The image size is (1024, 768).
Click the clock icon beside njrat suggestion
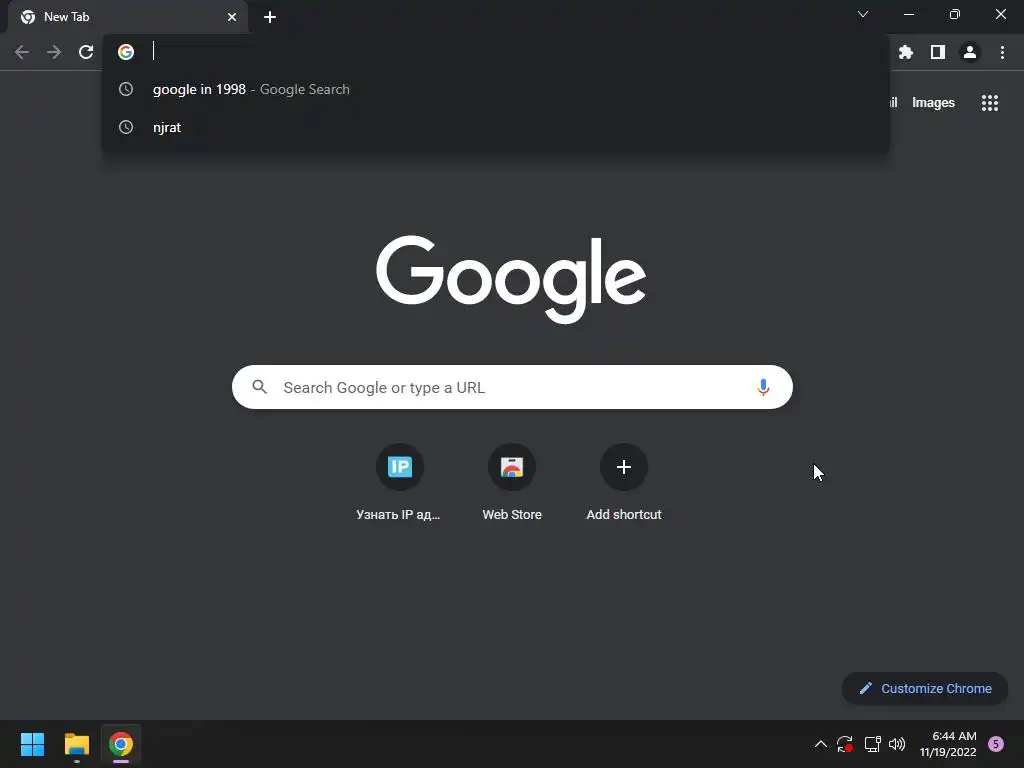[126, 127]
